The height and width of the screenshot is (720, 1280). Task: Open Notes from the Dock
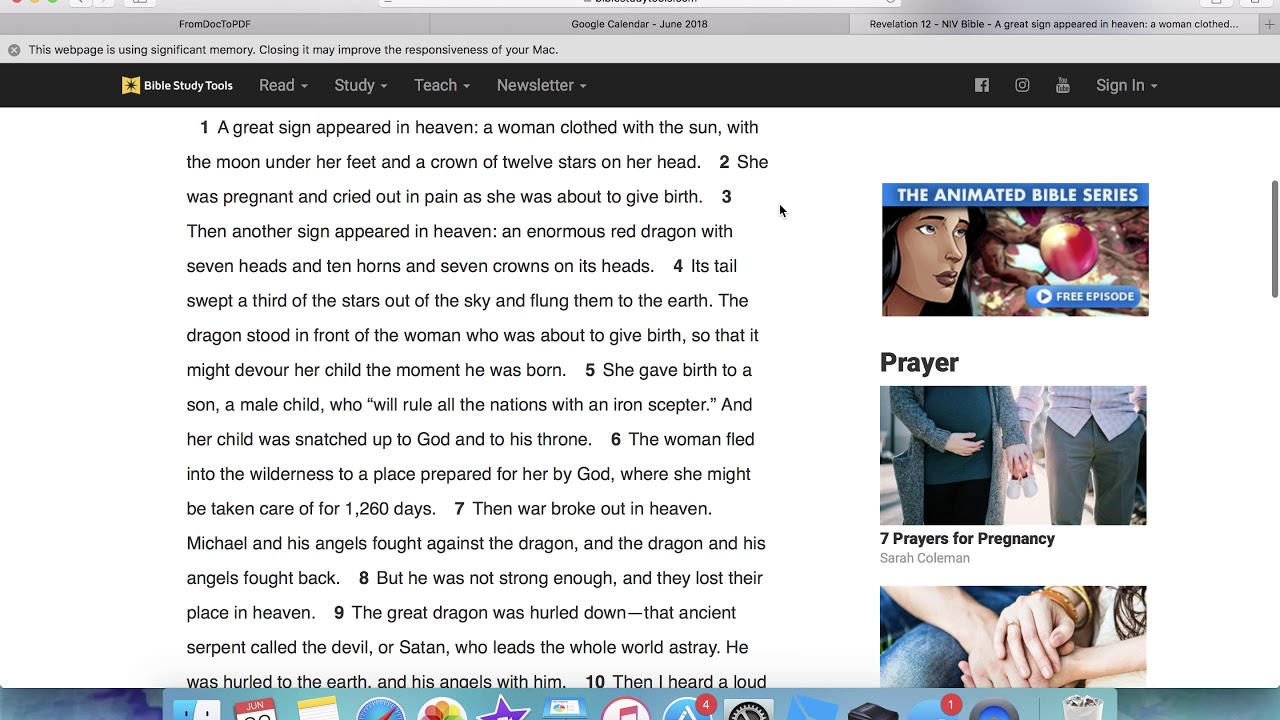(318, 708)
